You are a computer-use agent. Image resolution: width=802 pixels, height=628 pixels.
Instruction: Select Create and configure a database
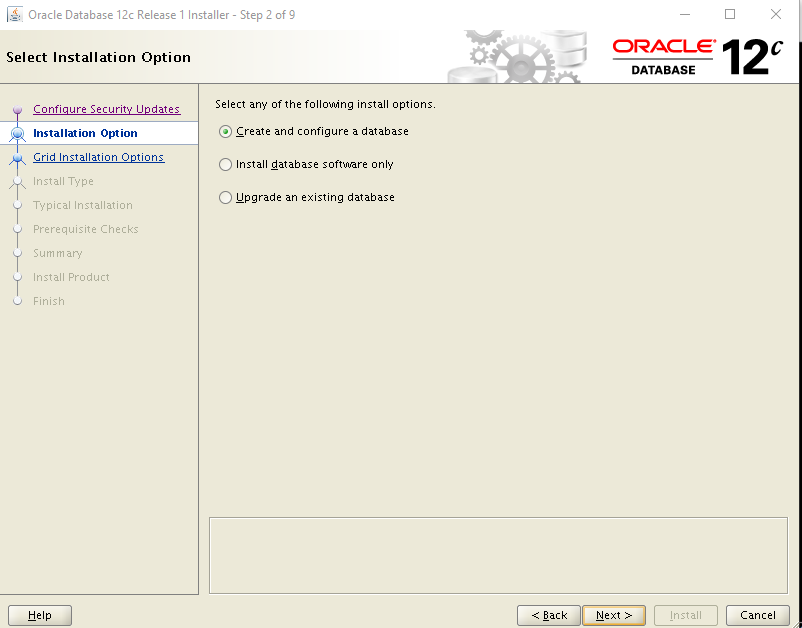pyautogui.click(x=225, y=131)
